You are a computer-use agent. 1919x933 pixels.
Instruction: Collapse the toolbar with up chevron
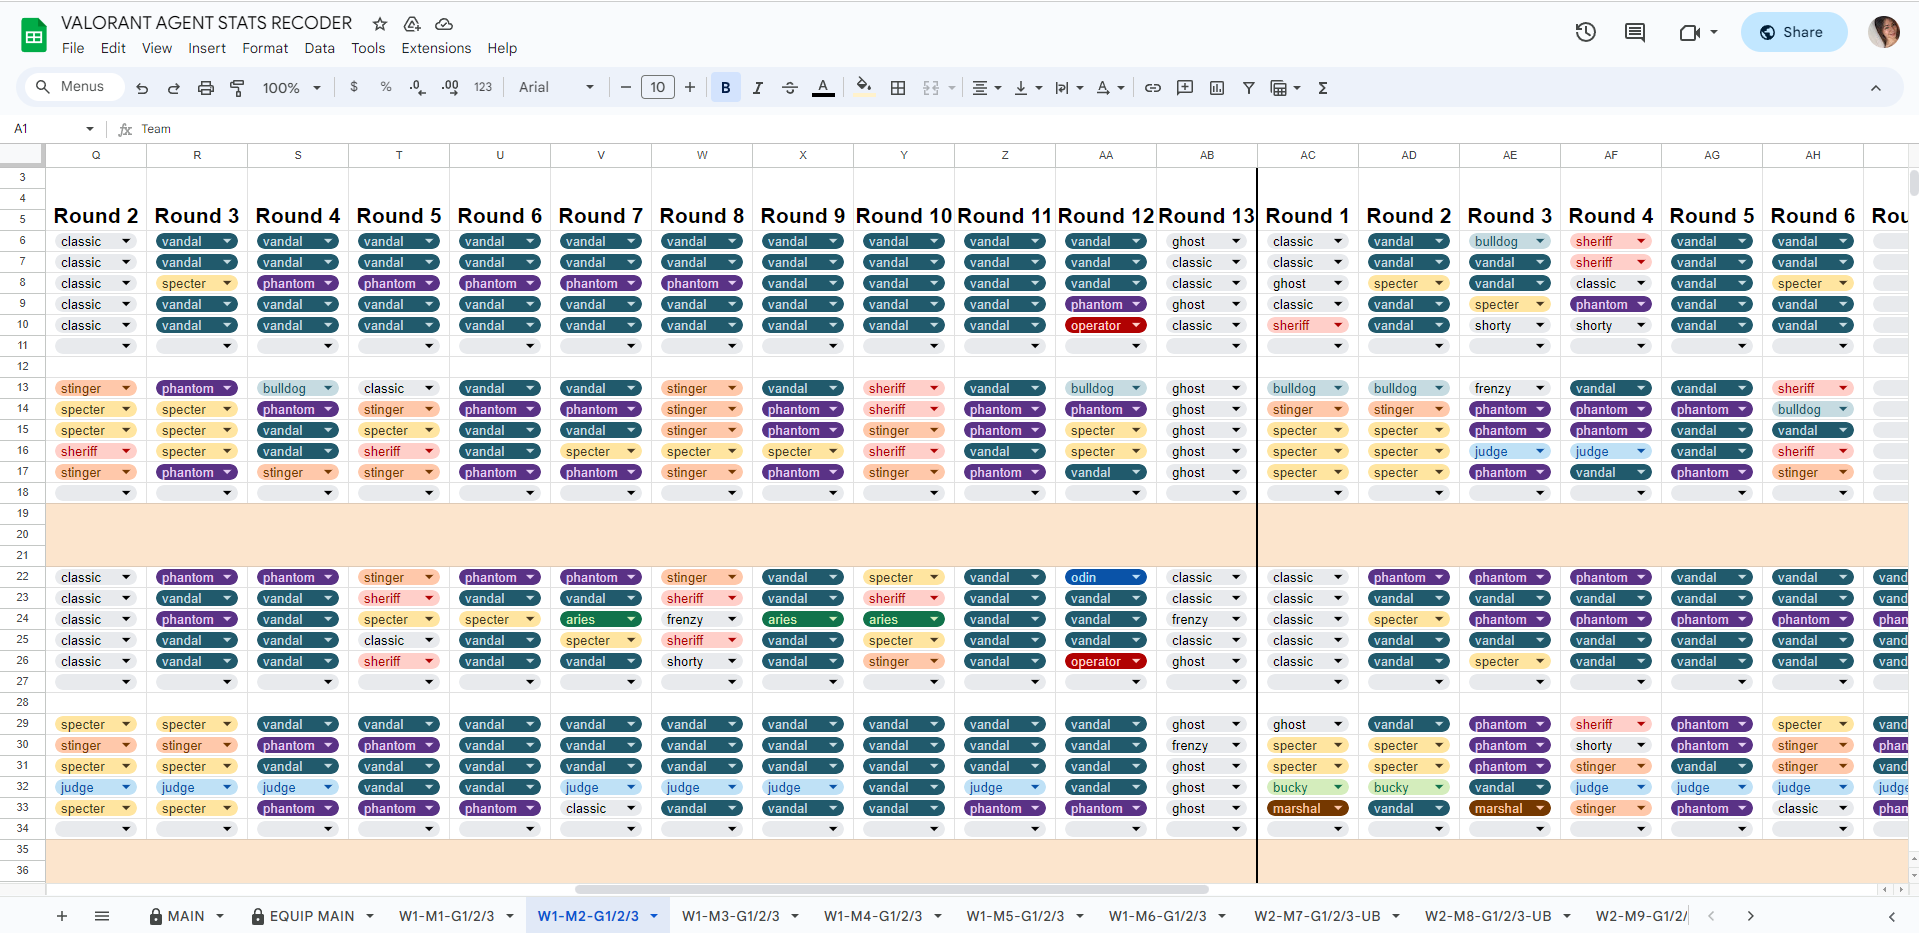(x=1876, y=88)
